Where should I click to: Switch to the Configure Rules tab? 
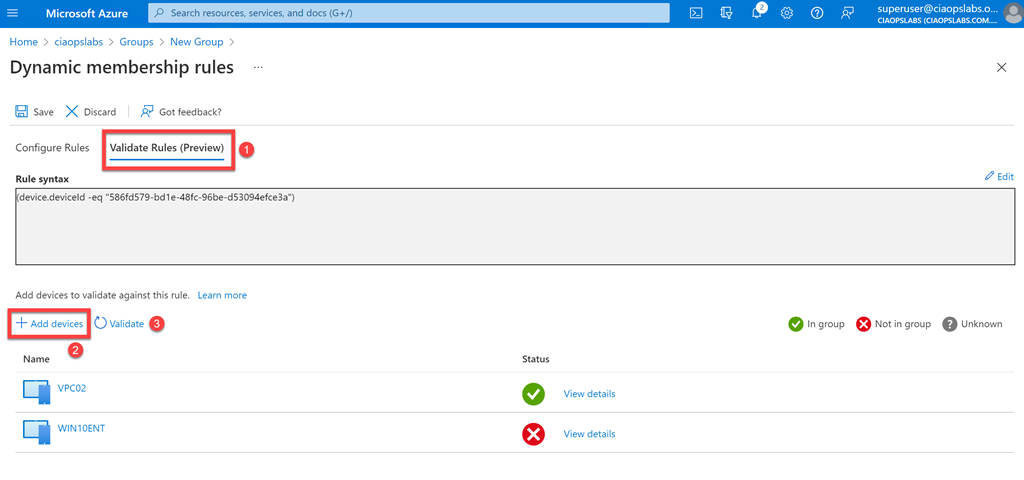(x=52, y=148)
